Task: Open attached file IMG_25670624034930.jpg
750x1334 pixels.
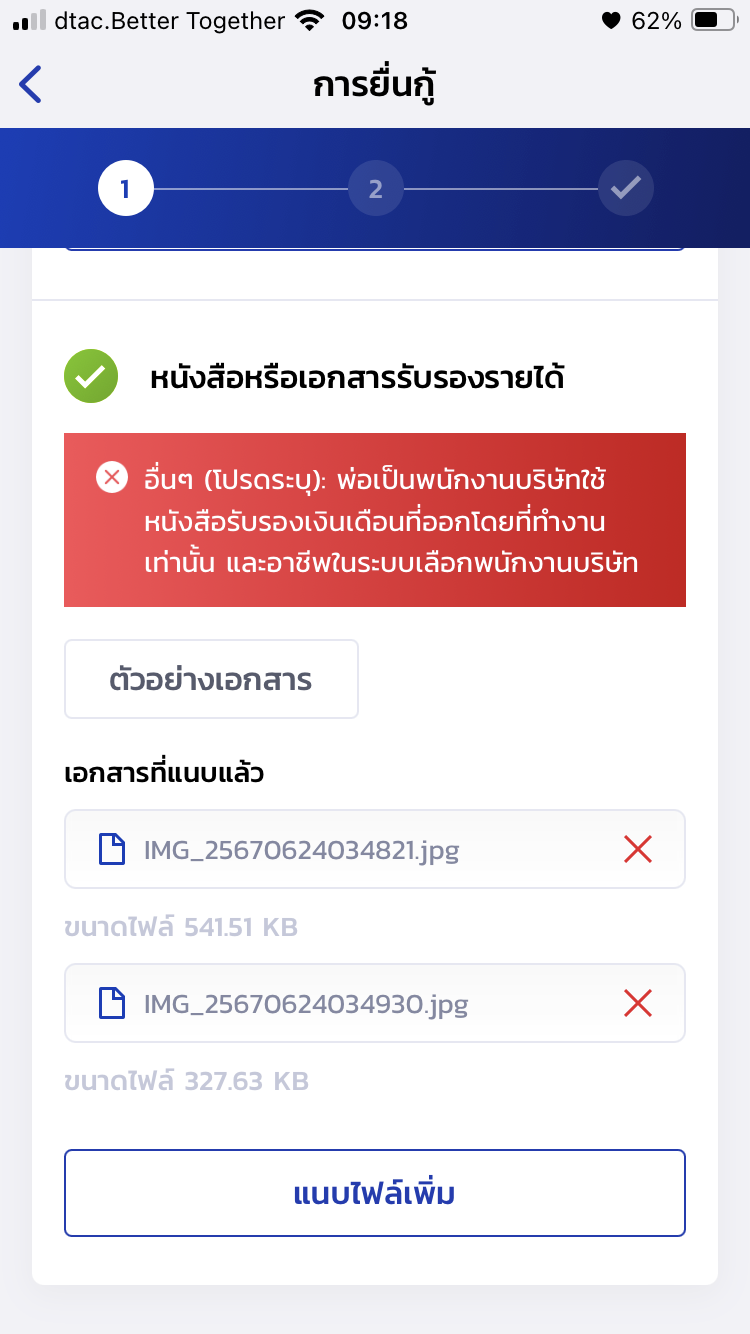Action: click(x=305, y=1003)
